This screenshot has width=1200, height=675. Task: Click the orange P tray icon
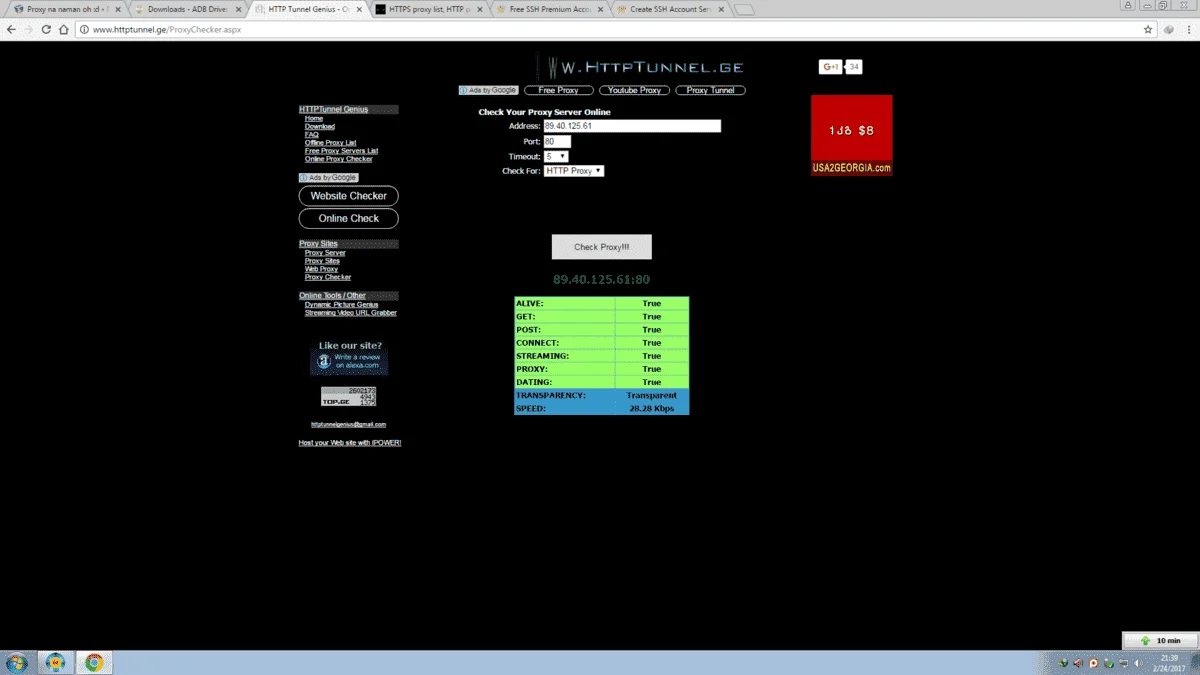1093,663
